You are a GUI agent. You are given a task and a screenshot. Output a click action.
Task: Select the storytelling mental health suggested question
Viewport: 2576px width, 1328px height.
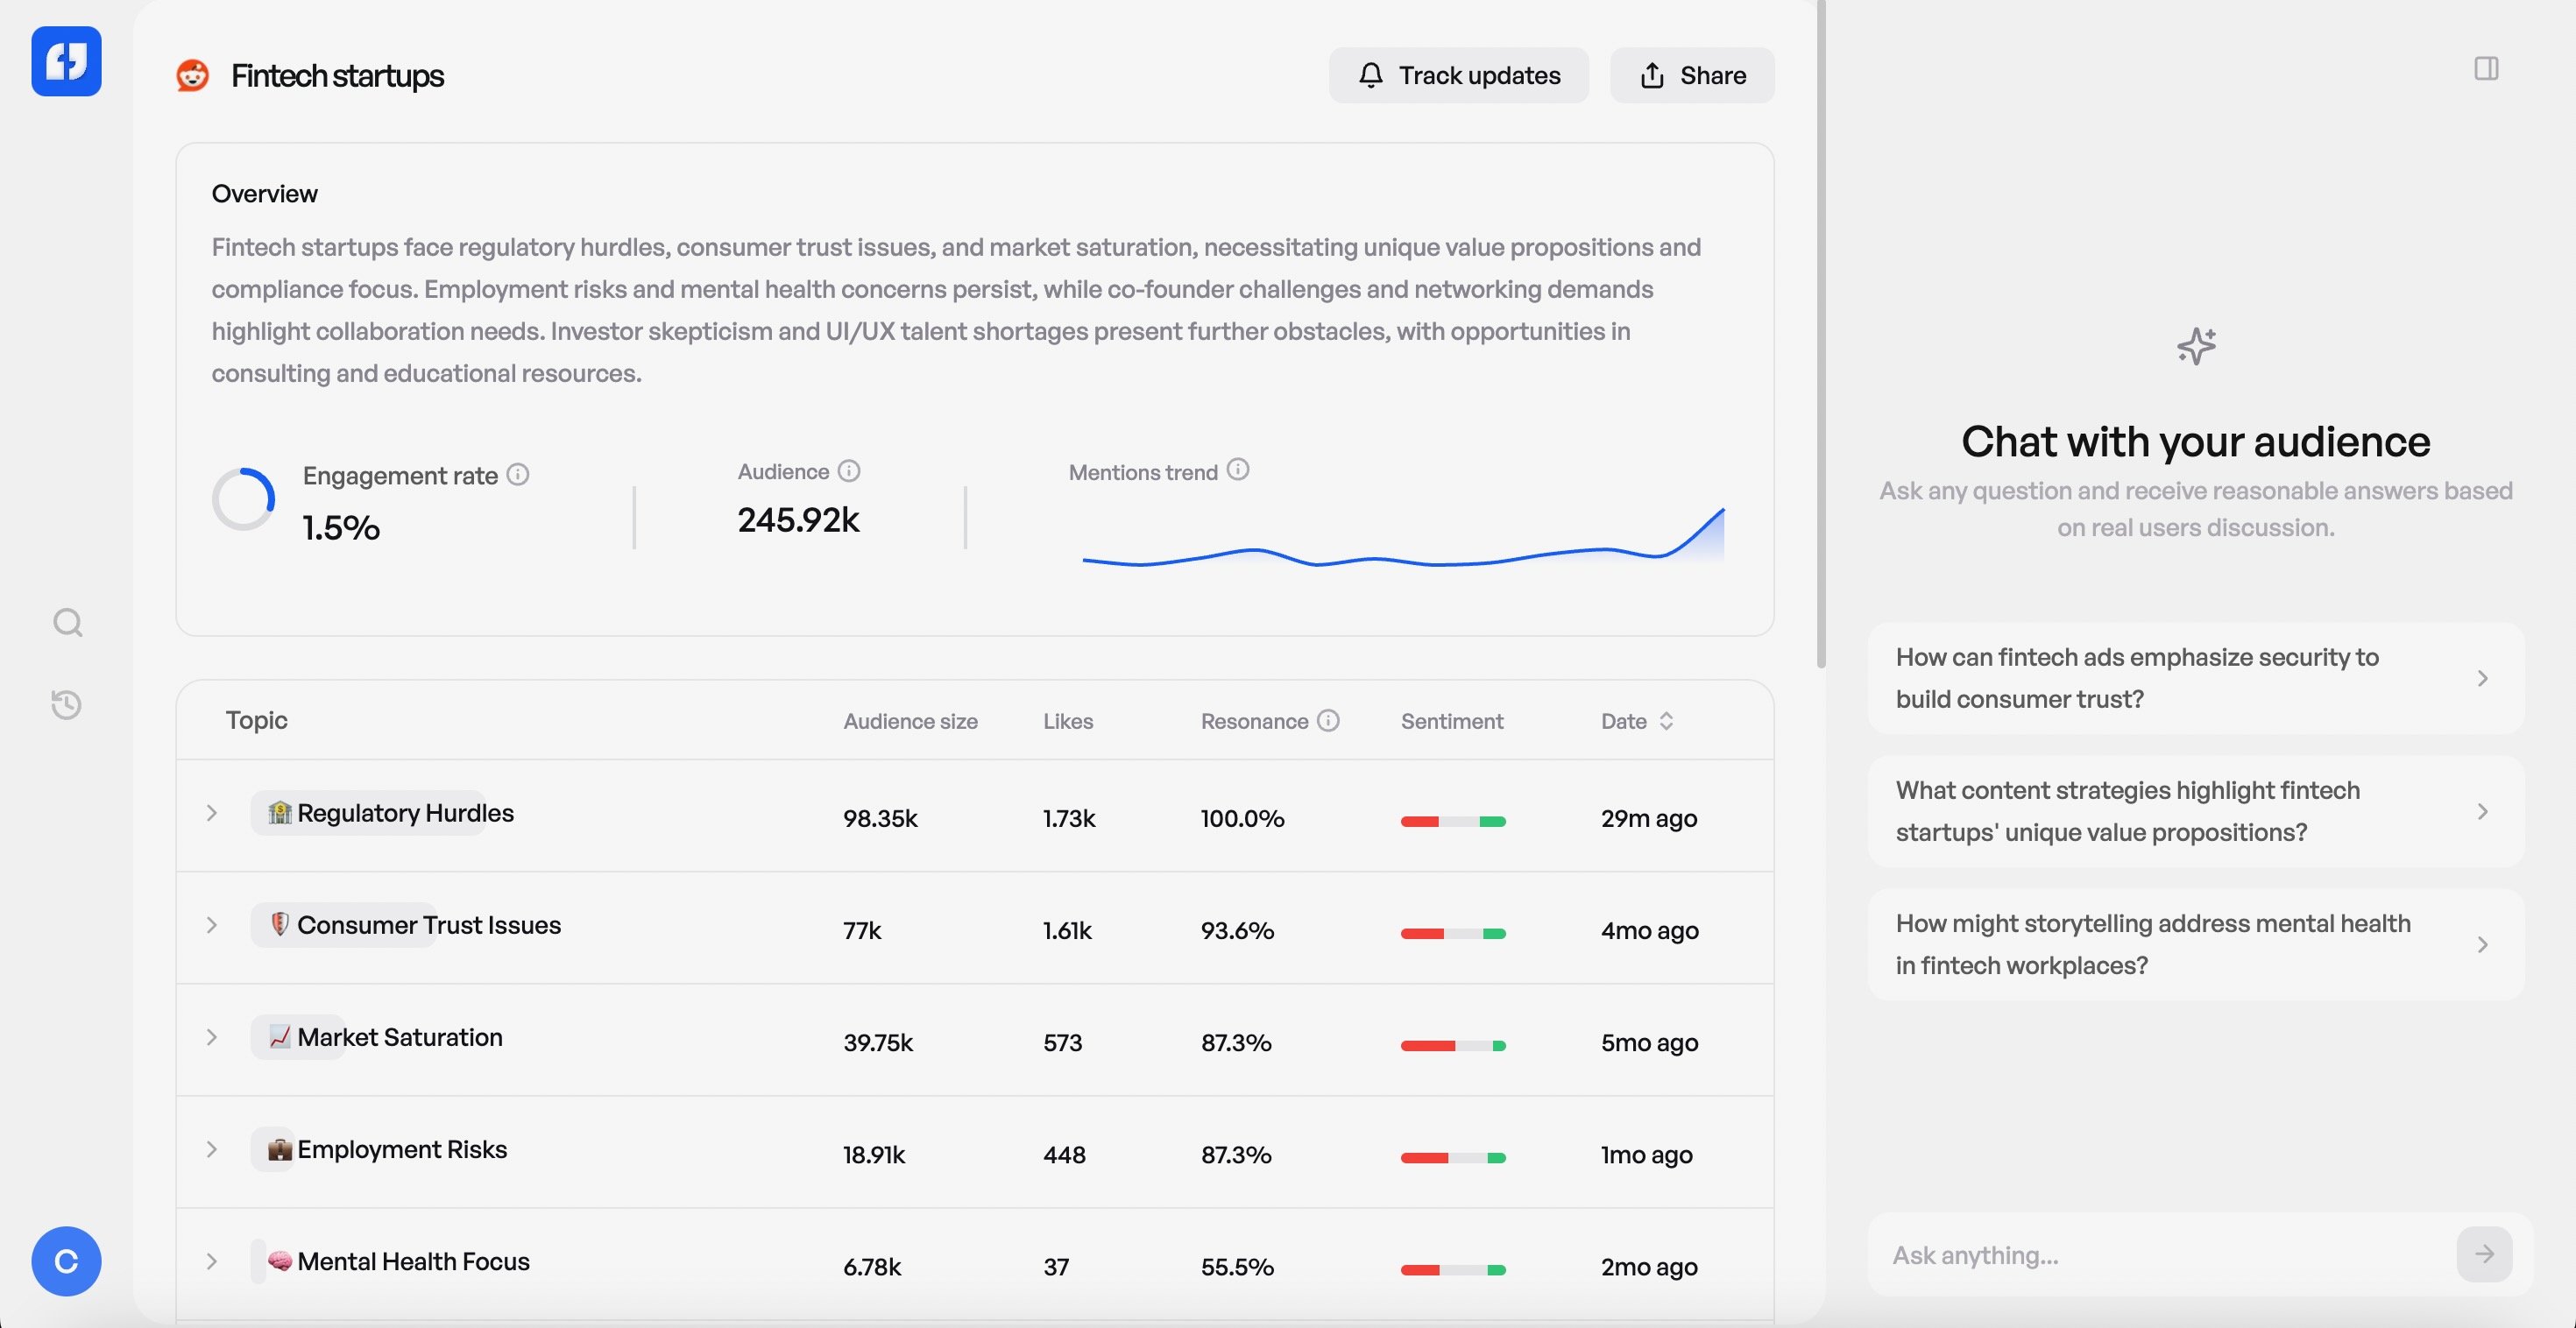pyautogui.click(x=2195, y=944)
